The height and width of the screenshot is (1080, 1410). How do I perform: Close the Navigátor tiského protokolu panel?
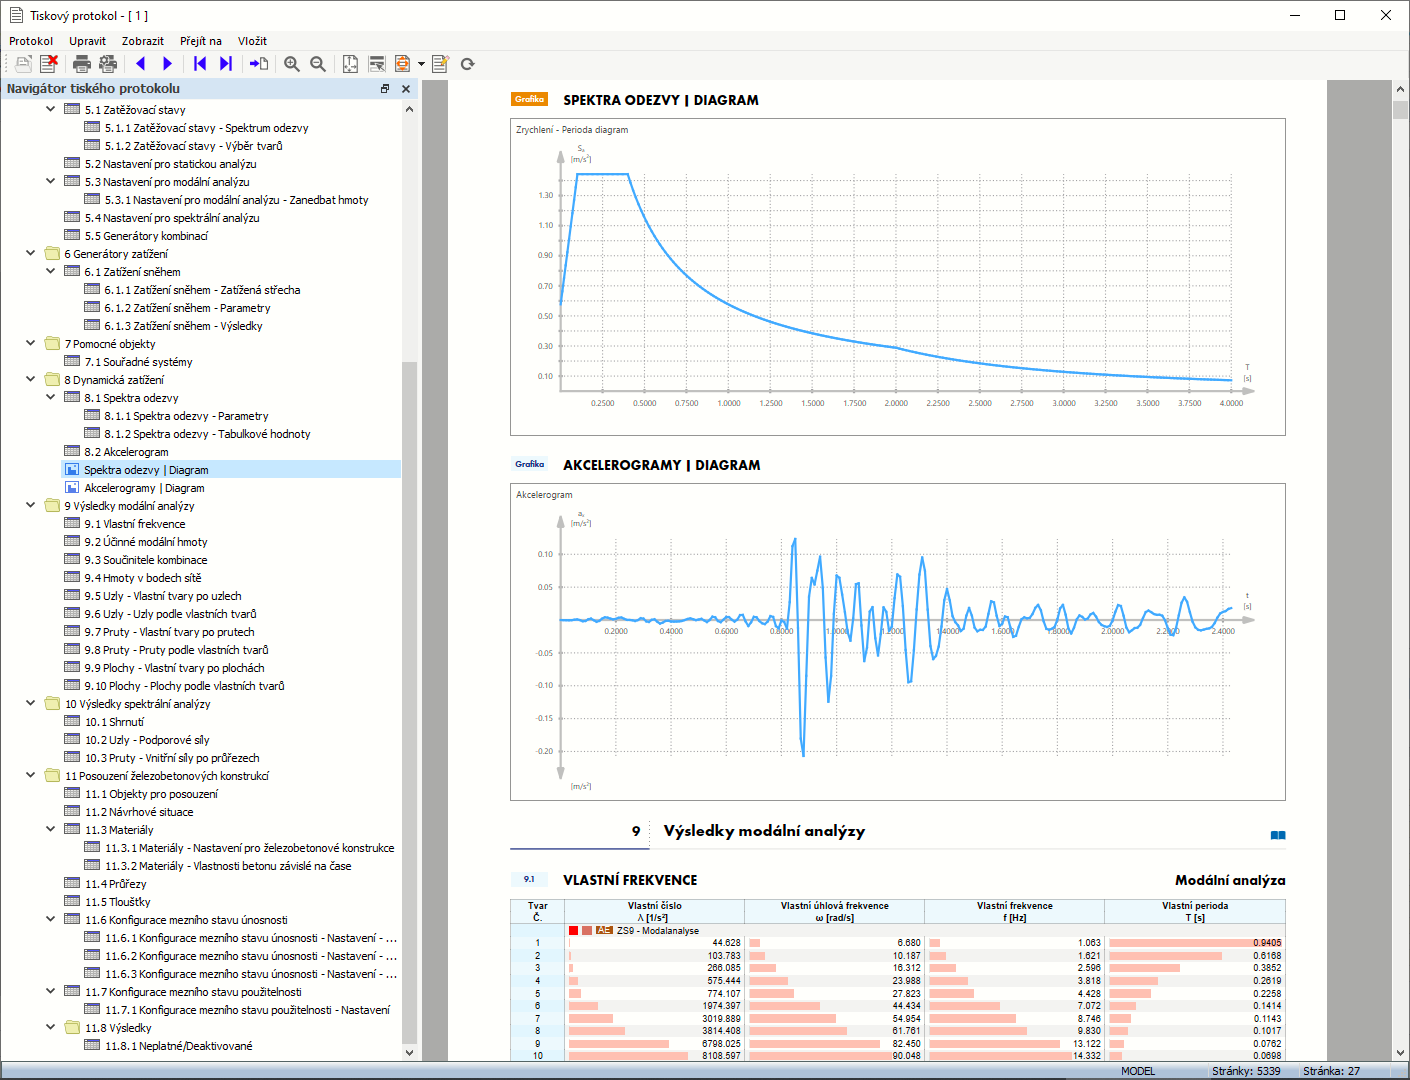click(x=406, y=89)
